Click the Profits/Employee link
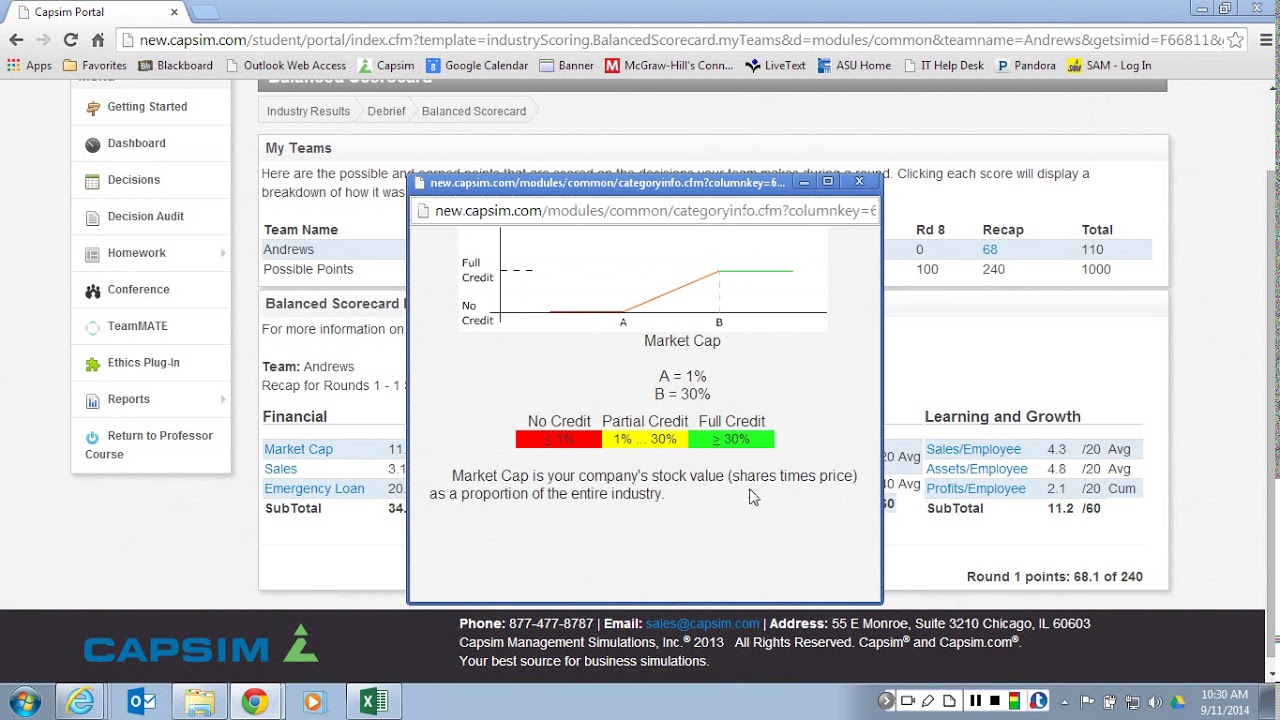Image resolution: width=1280 pixels, height=720 pixels. click(x=975, y=489)
